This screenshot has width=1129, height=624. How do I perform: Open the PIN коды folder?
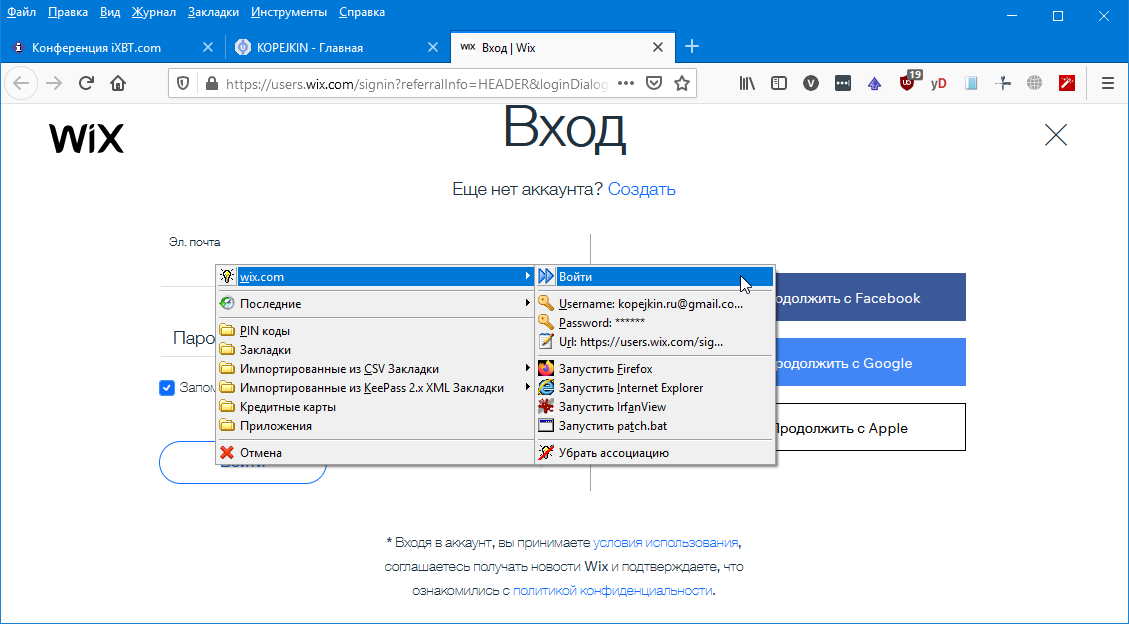pos(374,331)
